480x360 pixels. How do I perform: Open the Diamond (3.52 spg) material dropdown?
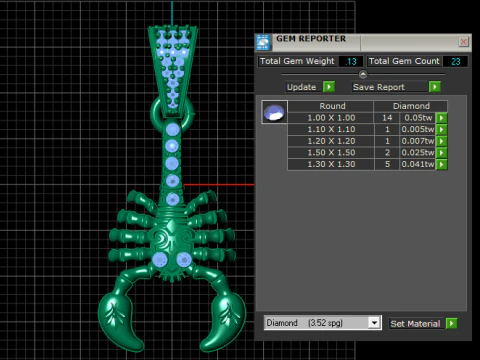tap(375, 323)
